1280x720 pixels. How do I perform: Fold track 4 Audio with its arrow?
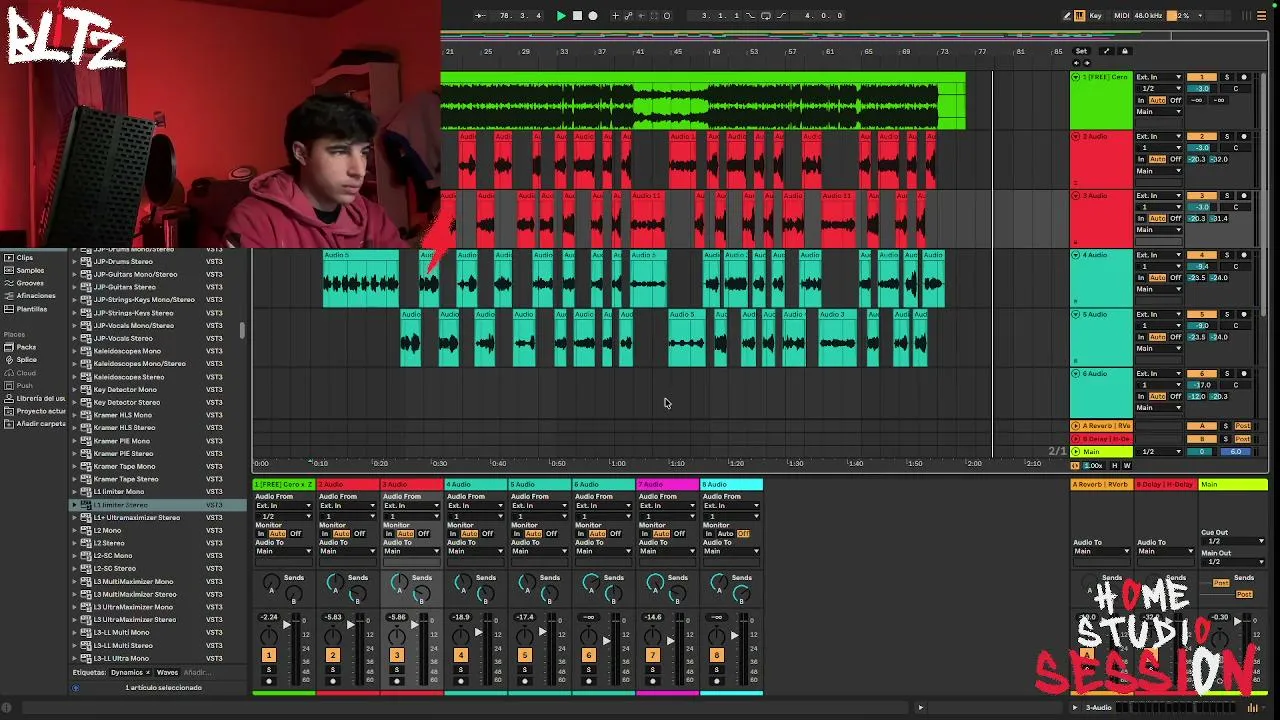[1076, 255]
